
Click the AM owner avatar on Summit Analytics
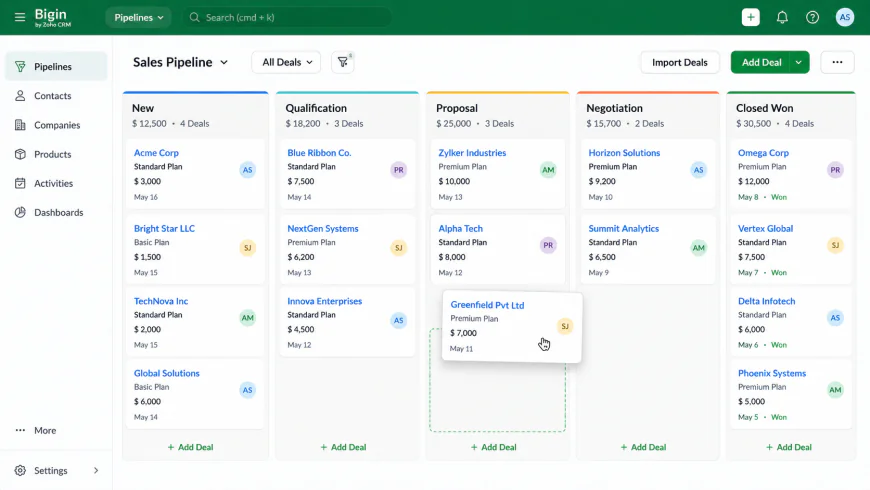[x=699, y=247]
